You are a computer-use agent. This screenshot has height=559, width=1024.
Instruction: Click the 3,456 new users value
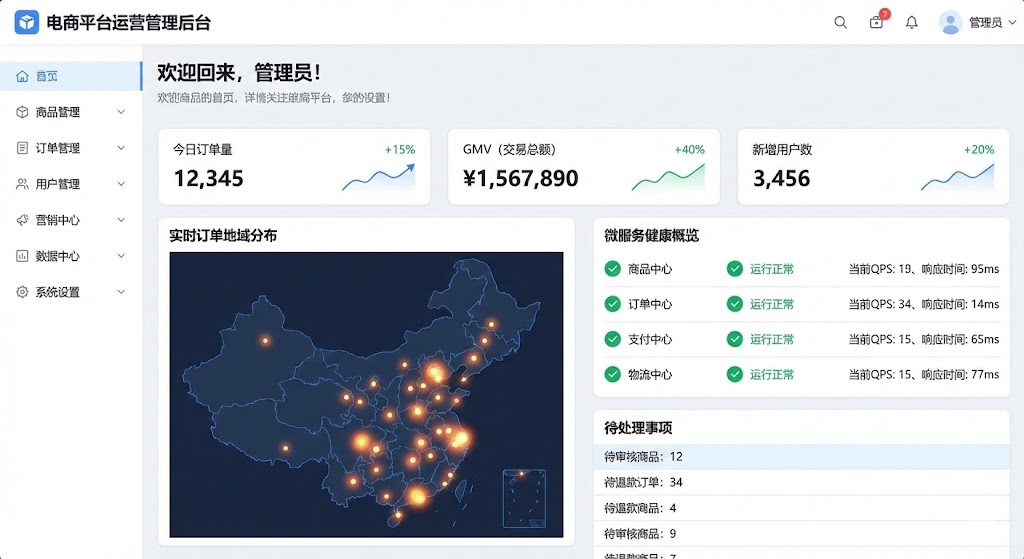pyautogui.click(x=782, y=178)
